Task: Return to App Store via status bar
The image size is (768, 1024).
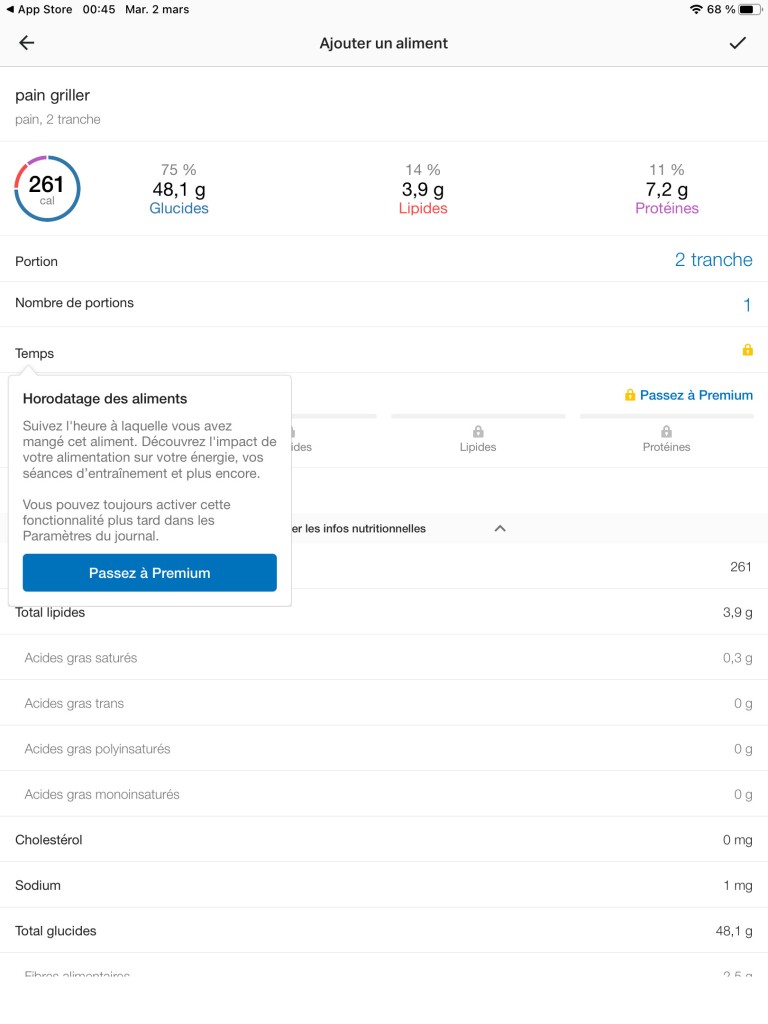Action: point(39,9)
